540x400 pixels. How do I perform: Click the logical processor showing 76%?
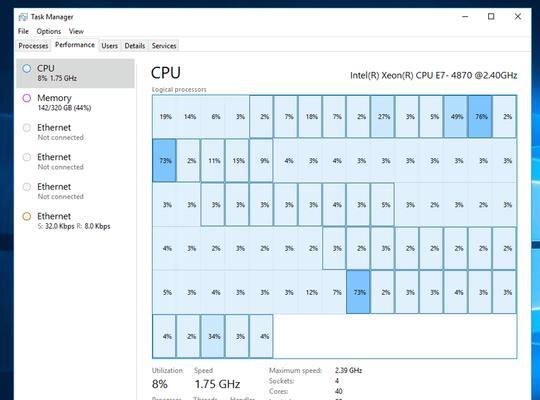click(480, 116)
